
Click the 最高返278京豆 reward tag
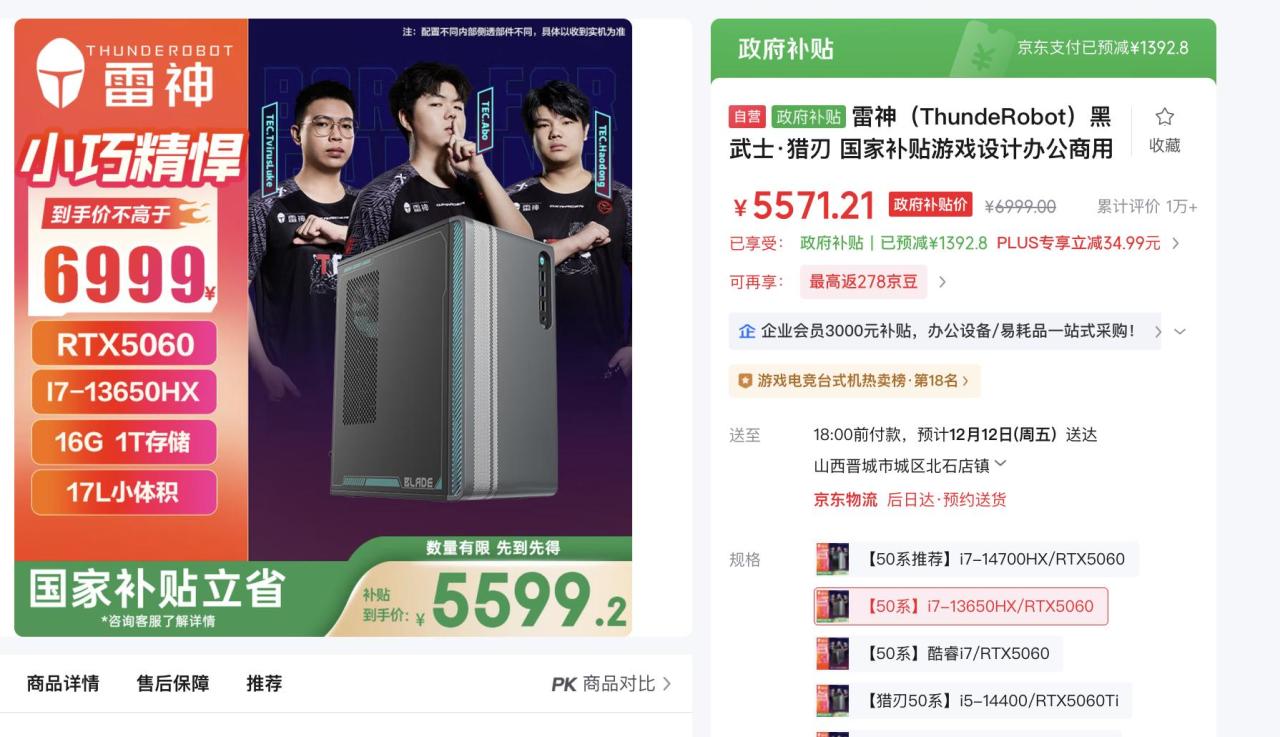[x=863, y=282]
